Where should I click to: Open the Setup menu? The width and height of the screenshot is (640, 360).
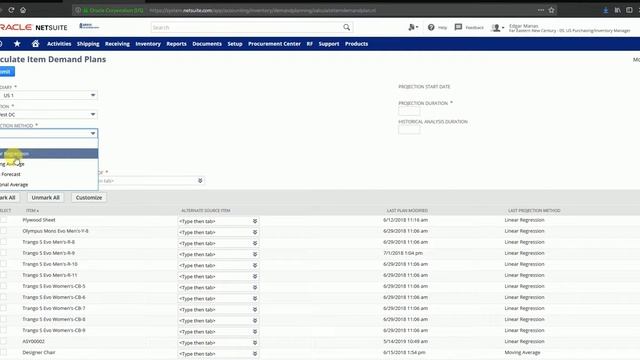point(235,44)
